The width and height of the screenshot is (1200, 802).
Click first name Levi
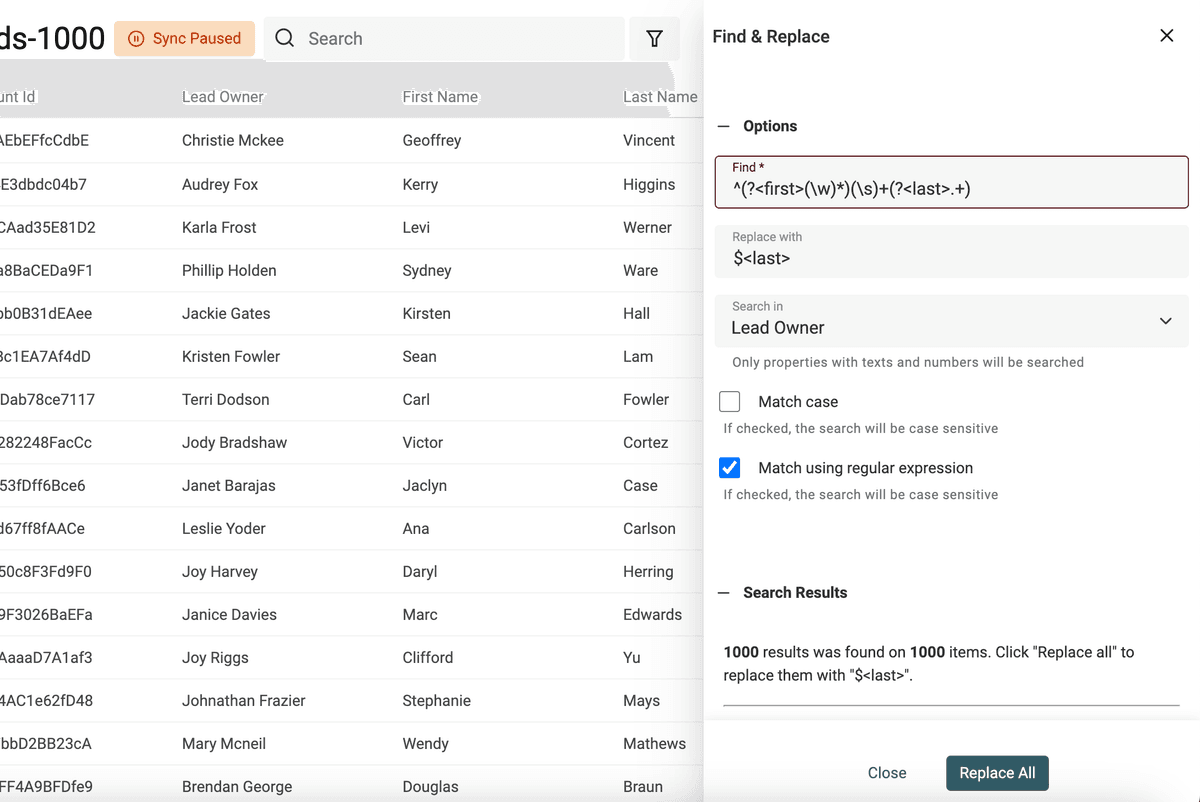(x=416, y=228)
